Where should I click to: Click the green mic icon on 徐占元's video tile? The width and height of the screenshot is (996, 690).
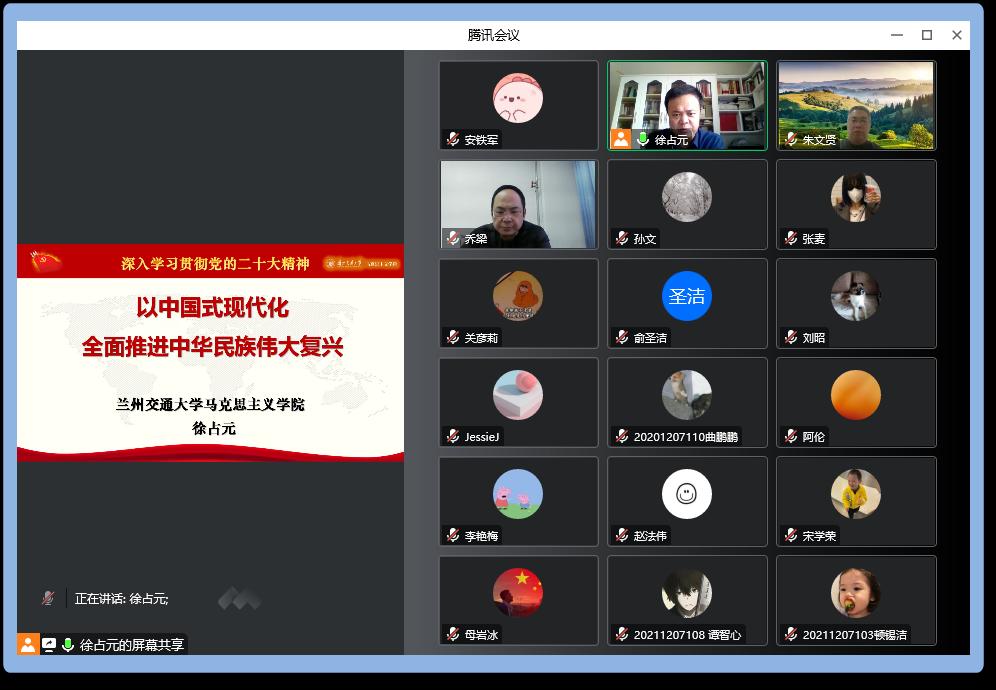(643, 140)
